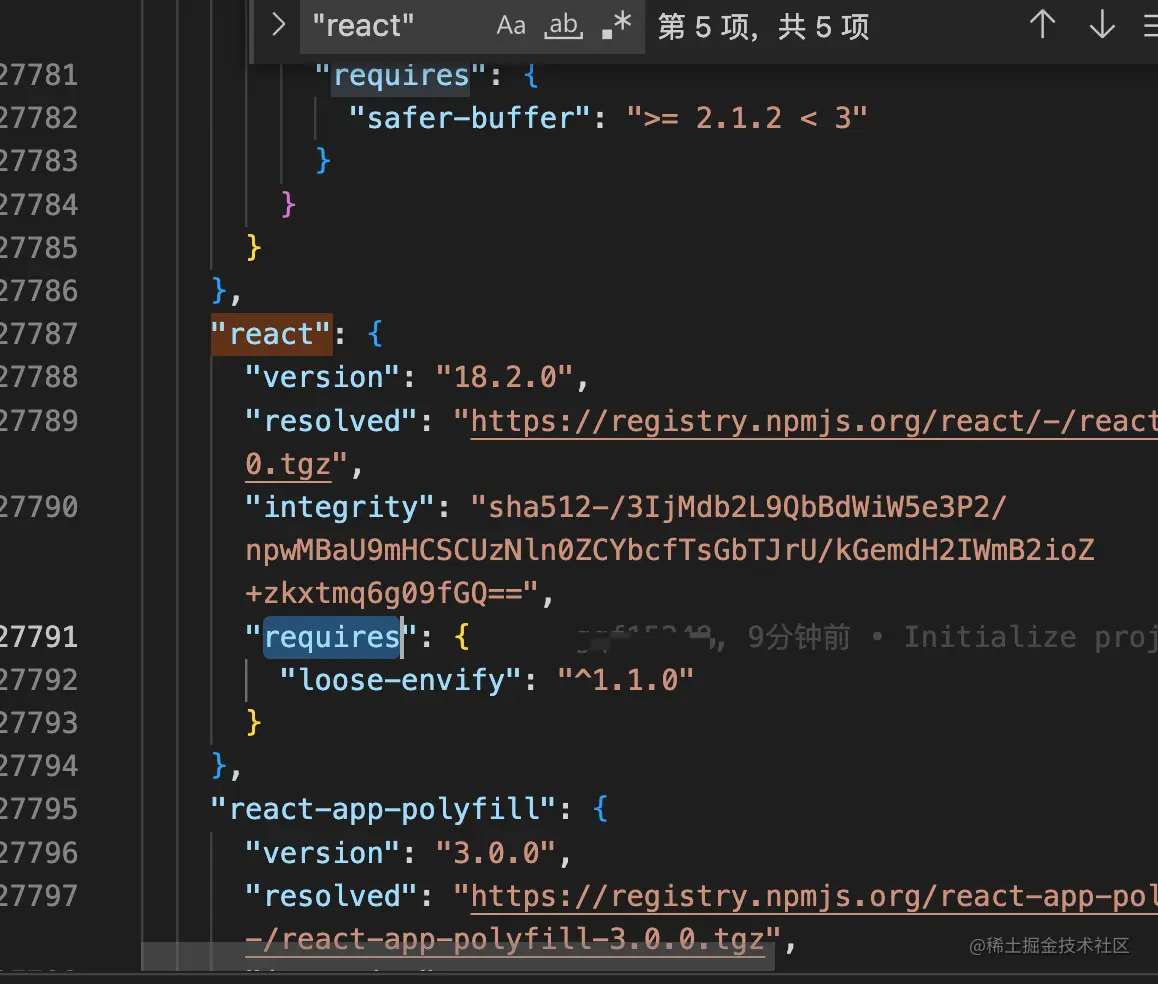Click the yellow closing brace on line 27793
The image size is (1158, 984).
click(x=253, y=722)
